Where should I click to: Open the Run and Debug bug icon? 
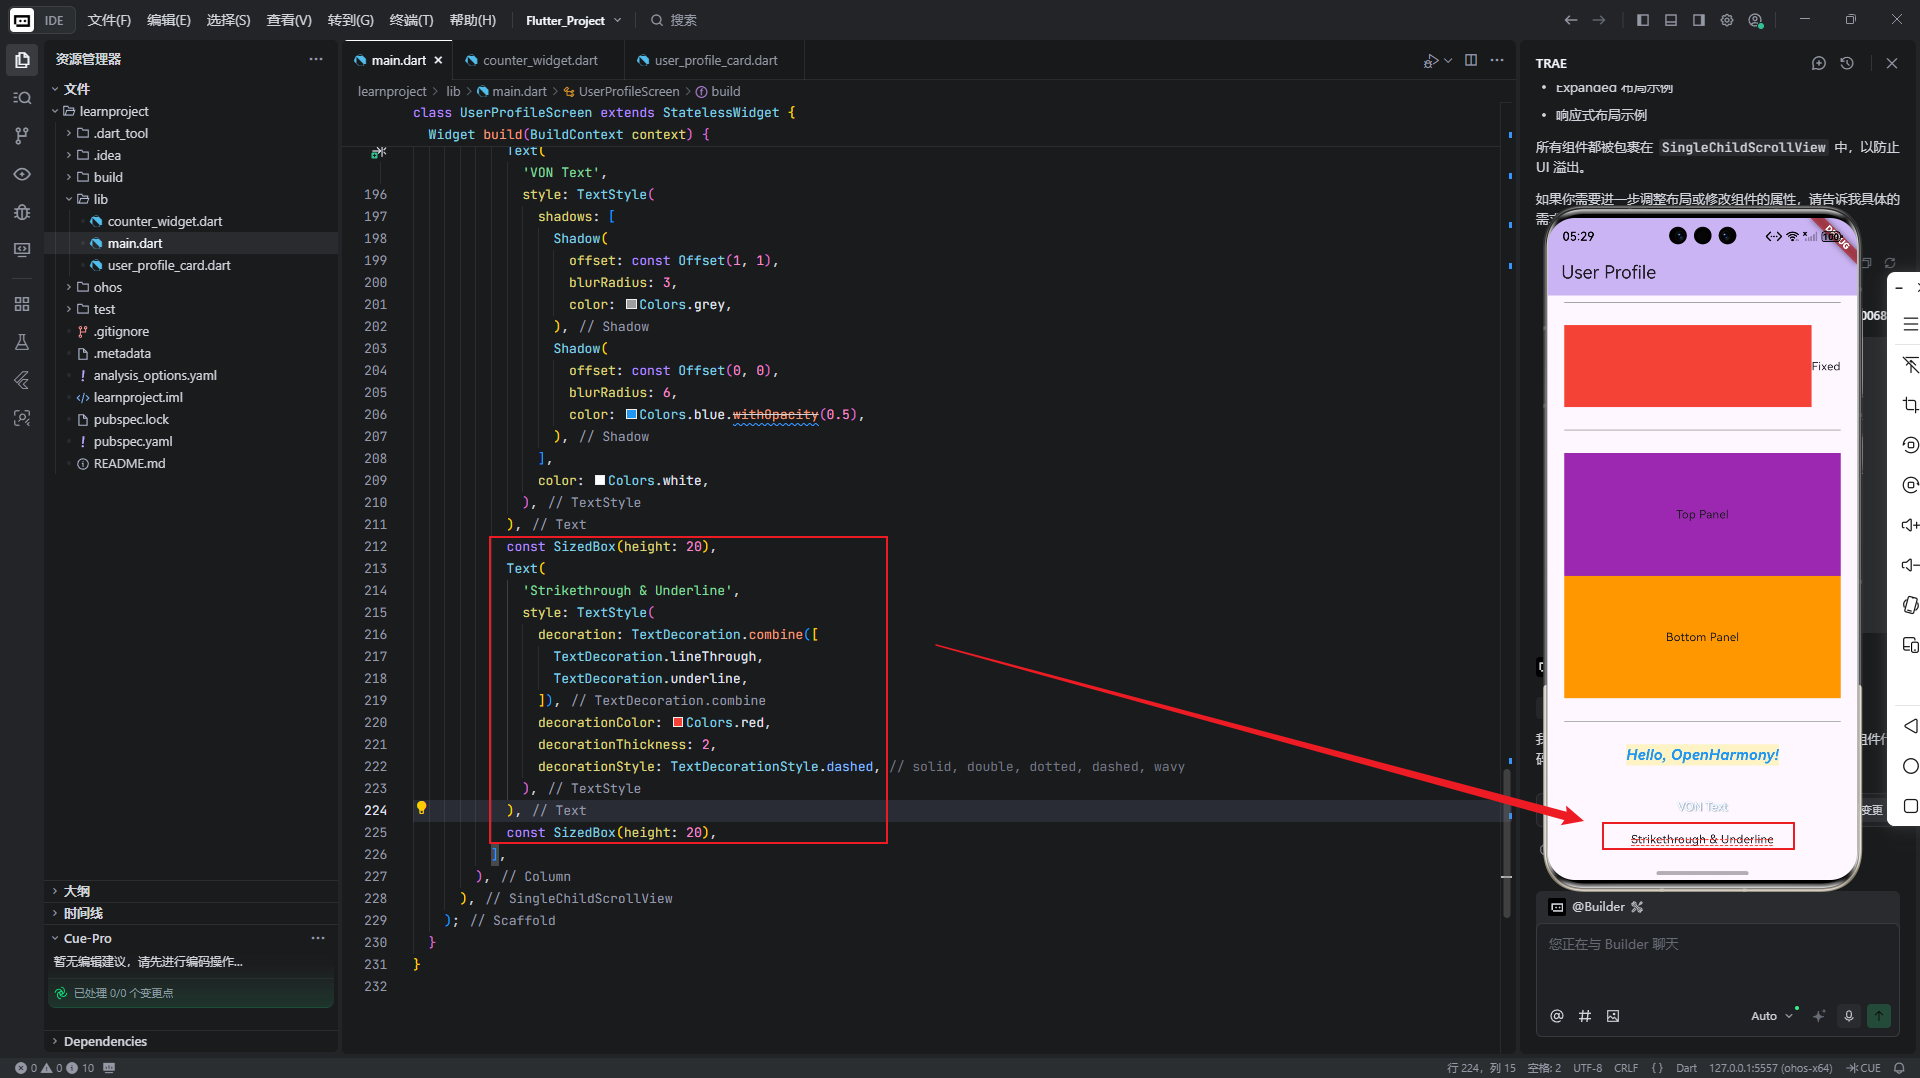[x=22, y=212]
